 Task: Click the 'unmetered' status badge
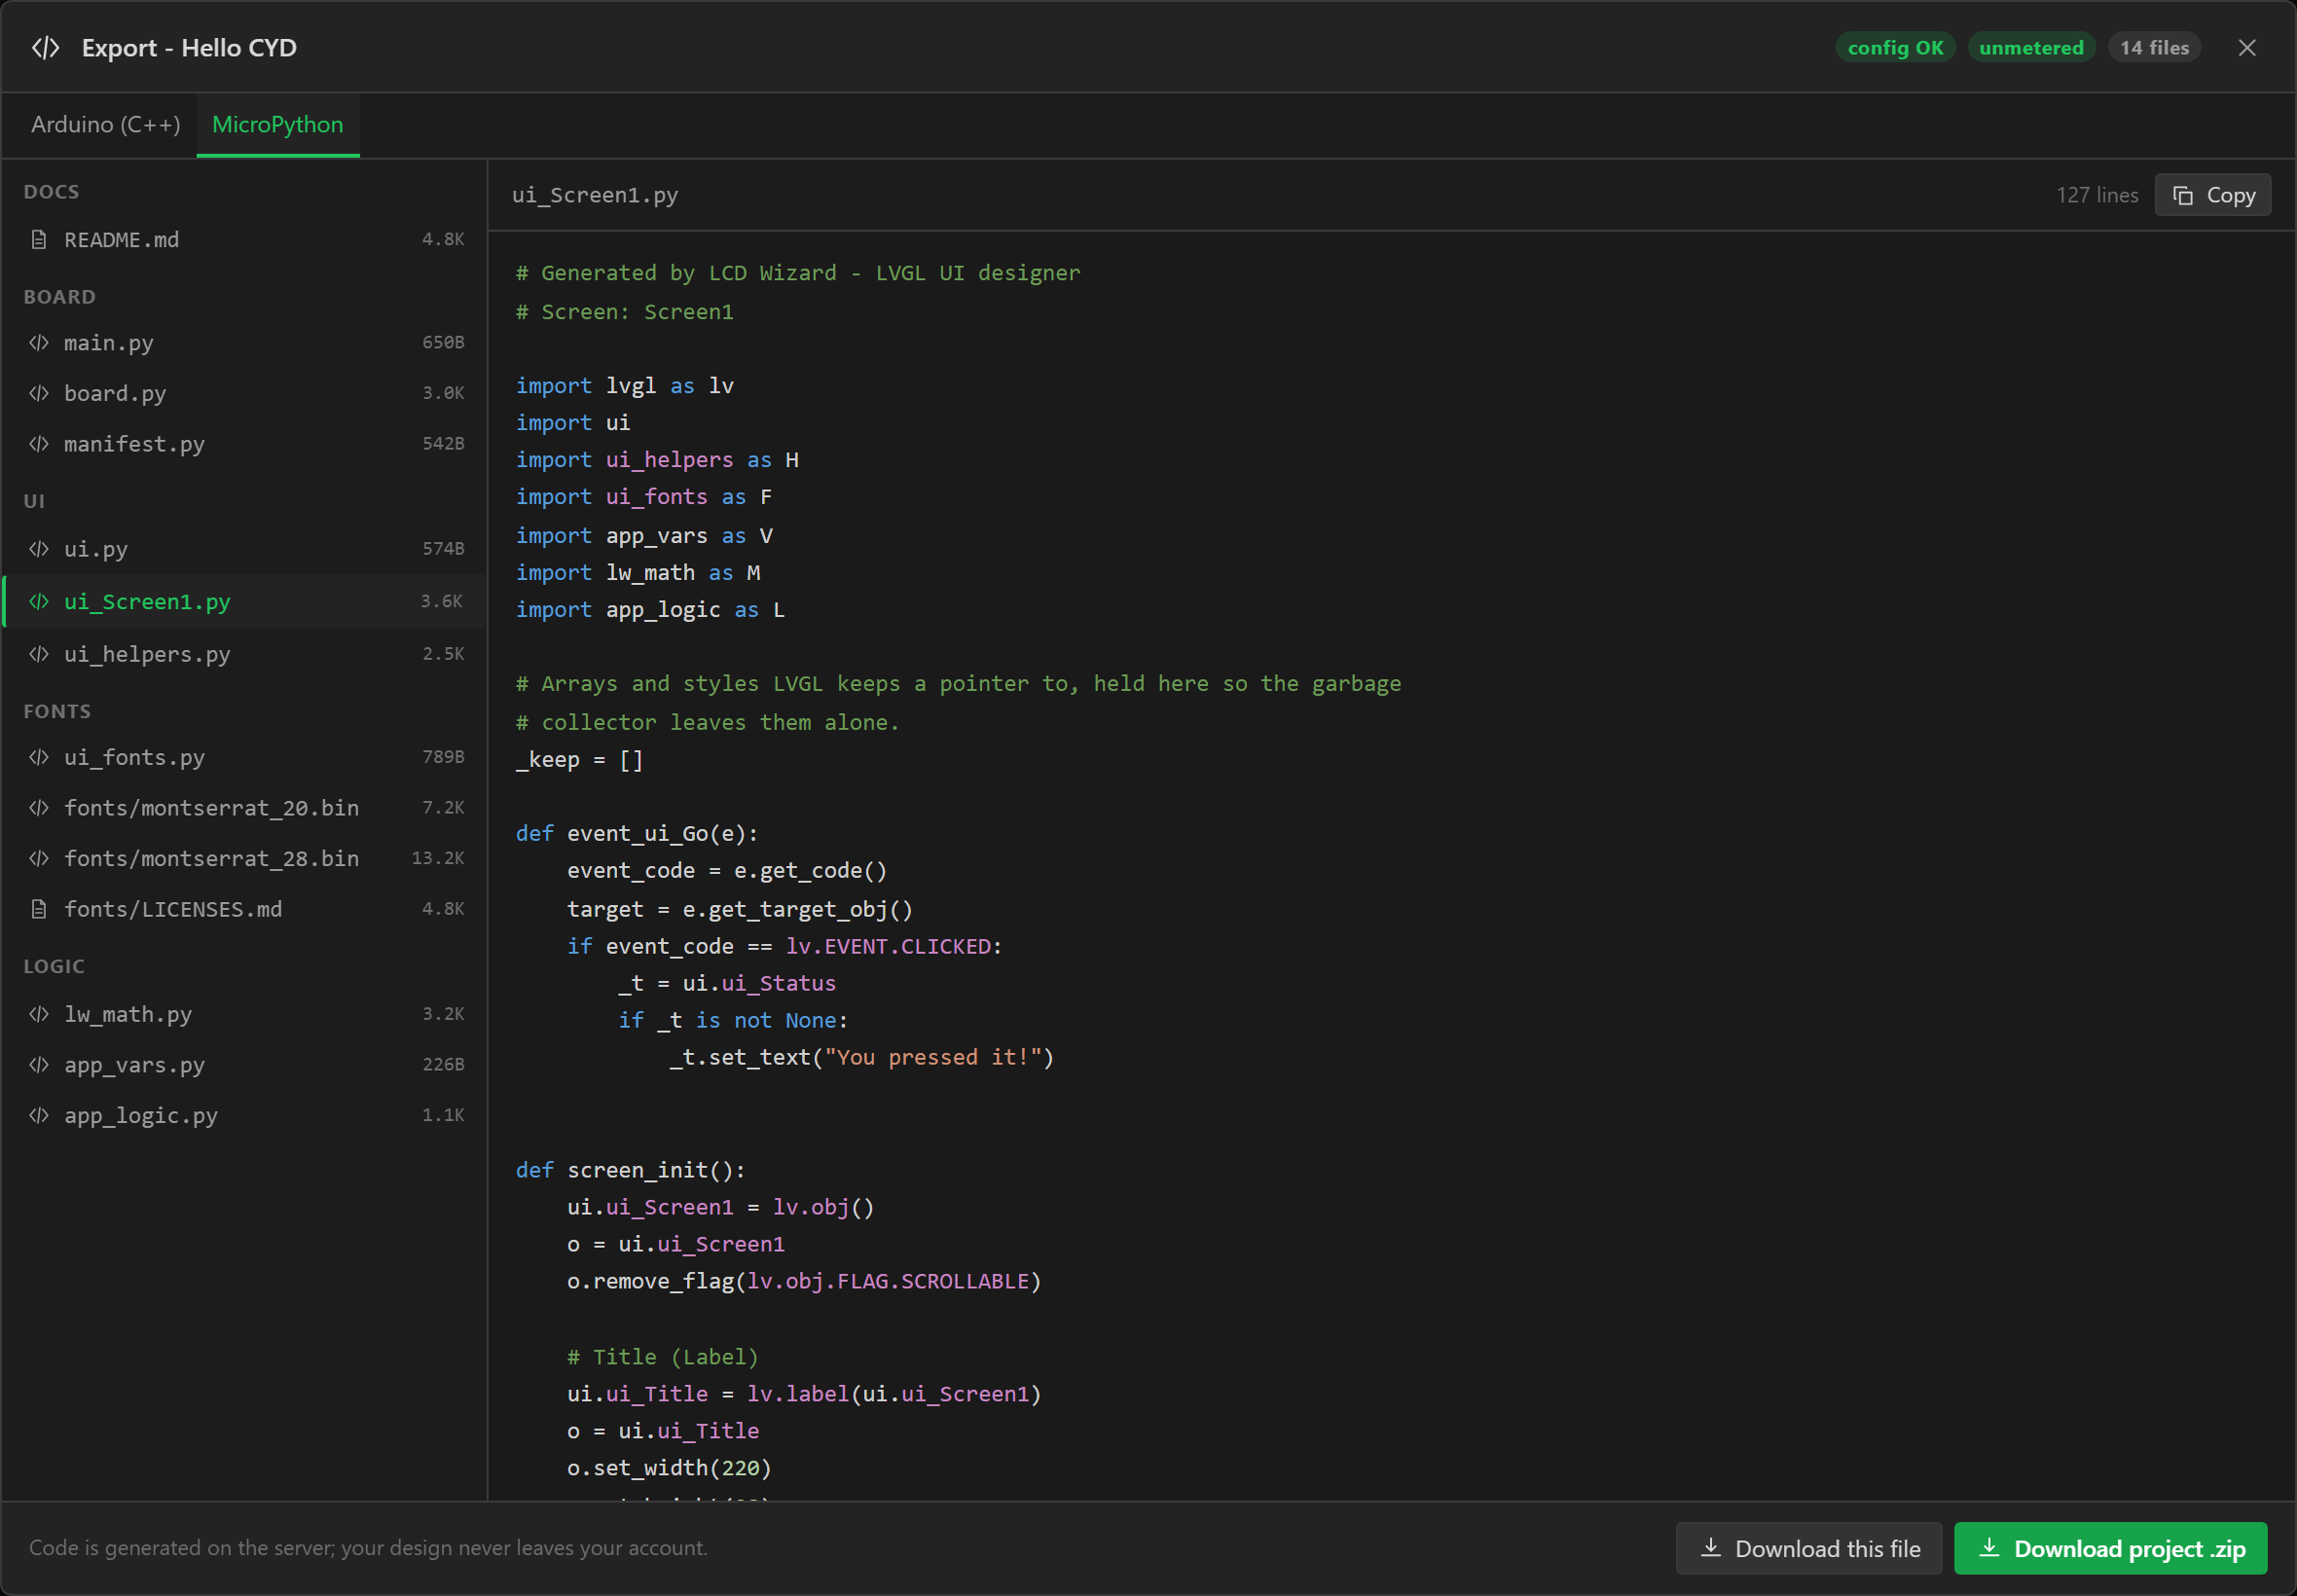(2031, 48)
